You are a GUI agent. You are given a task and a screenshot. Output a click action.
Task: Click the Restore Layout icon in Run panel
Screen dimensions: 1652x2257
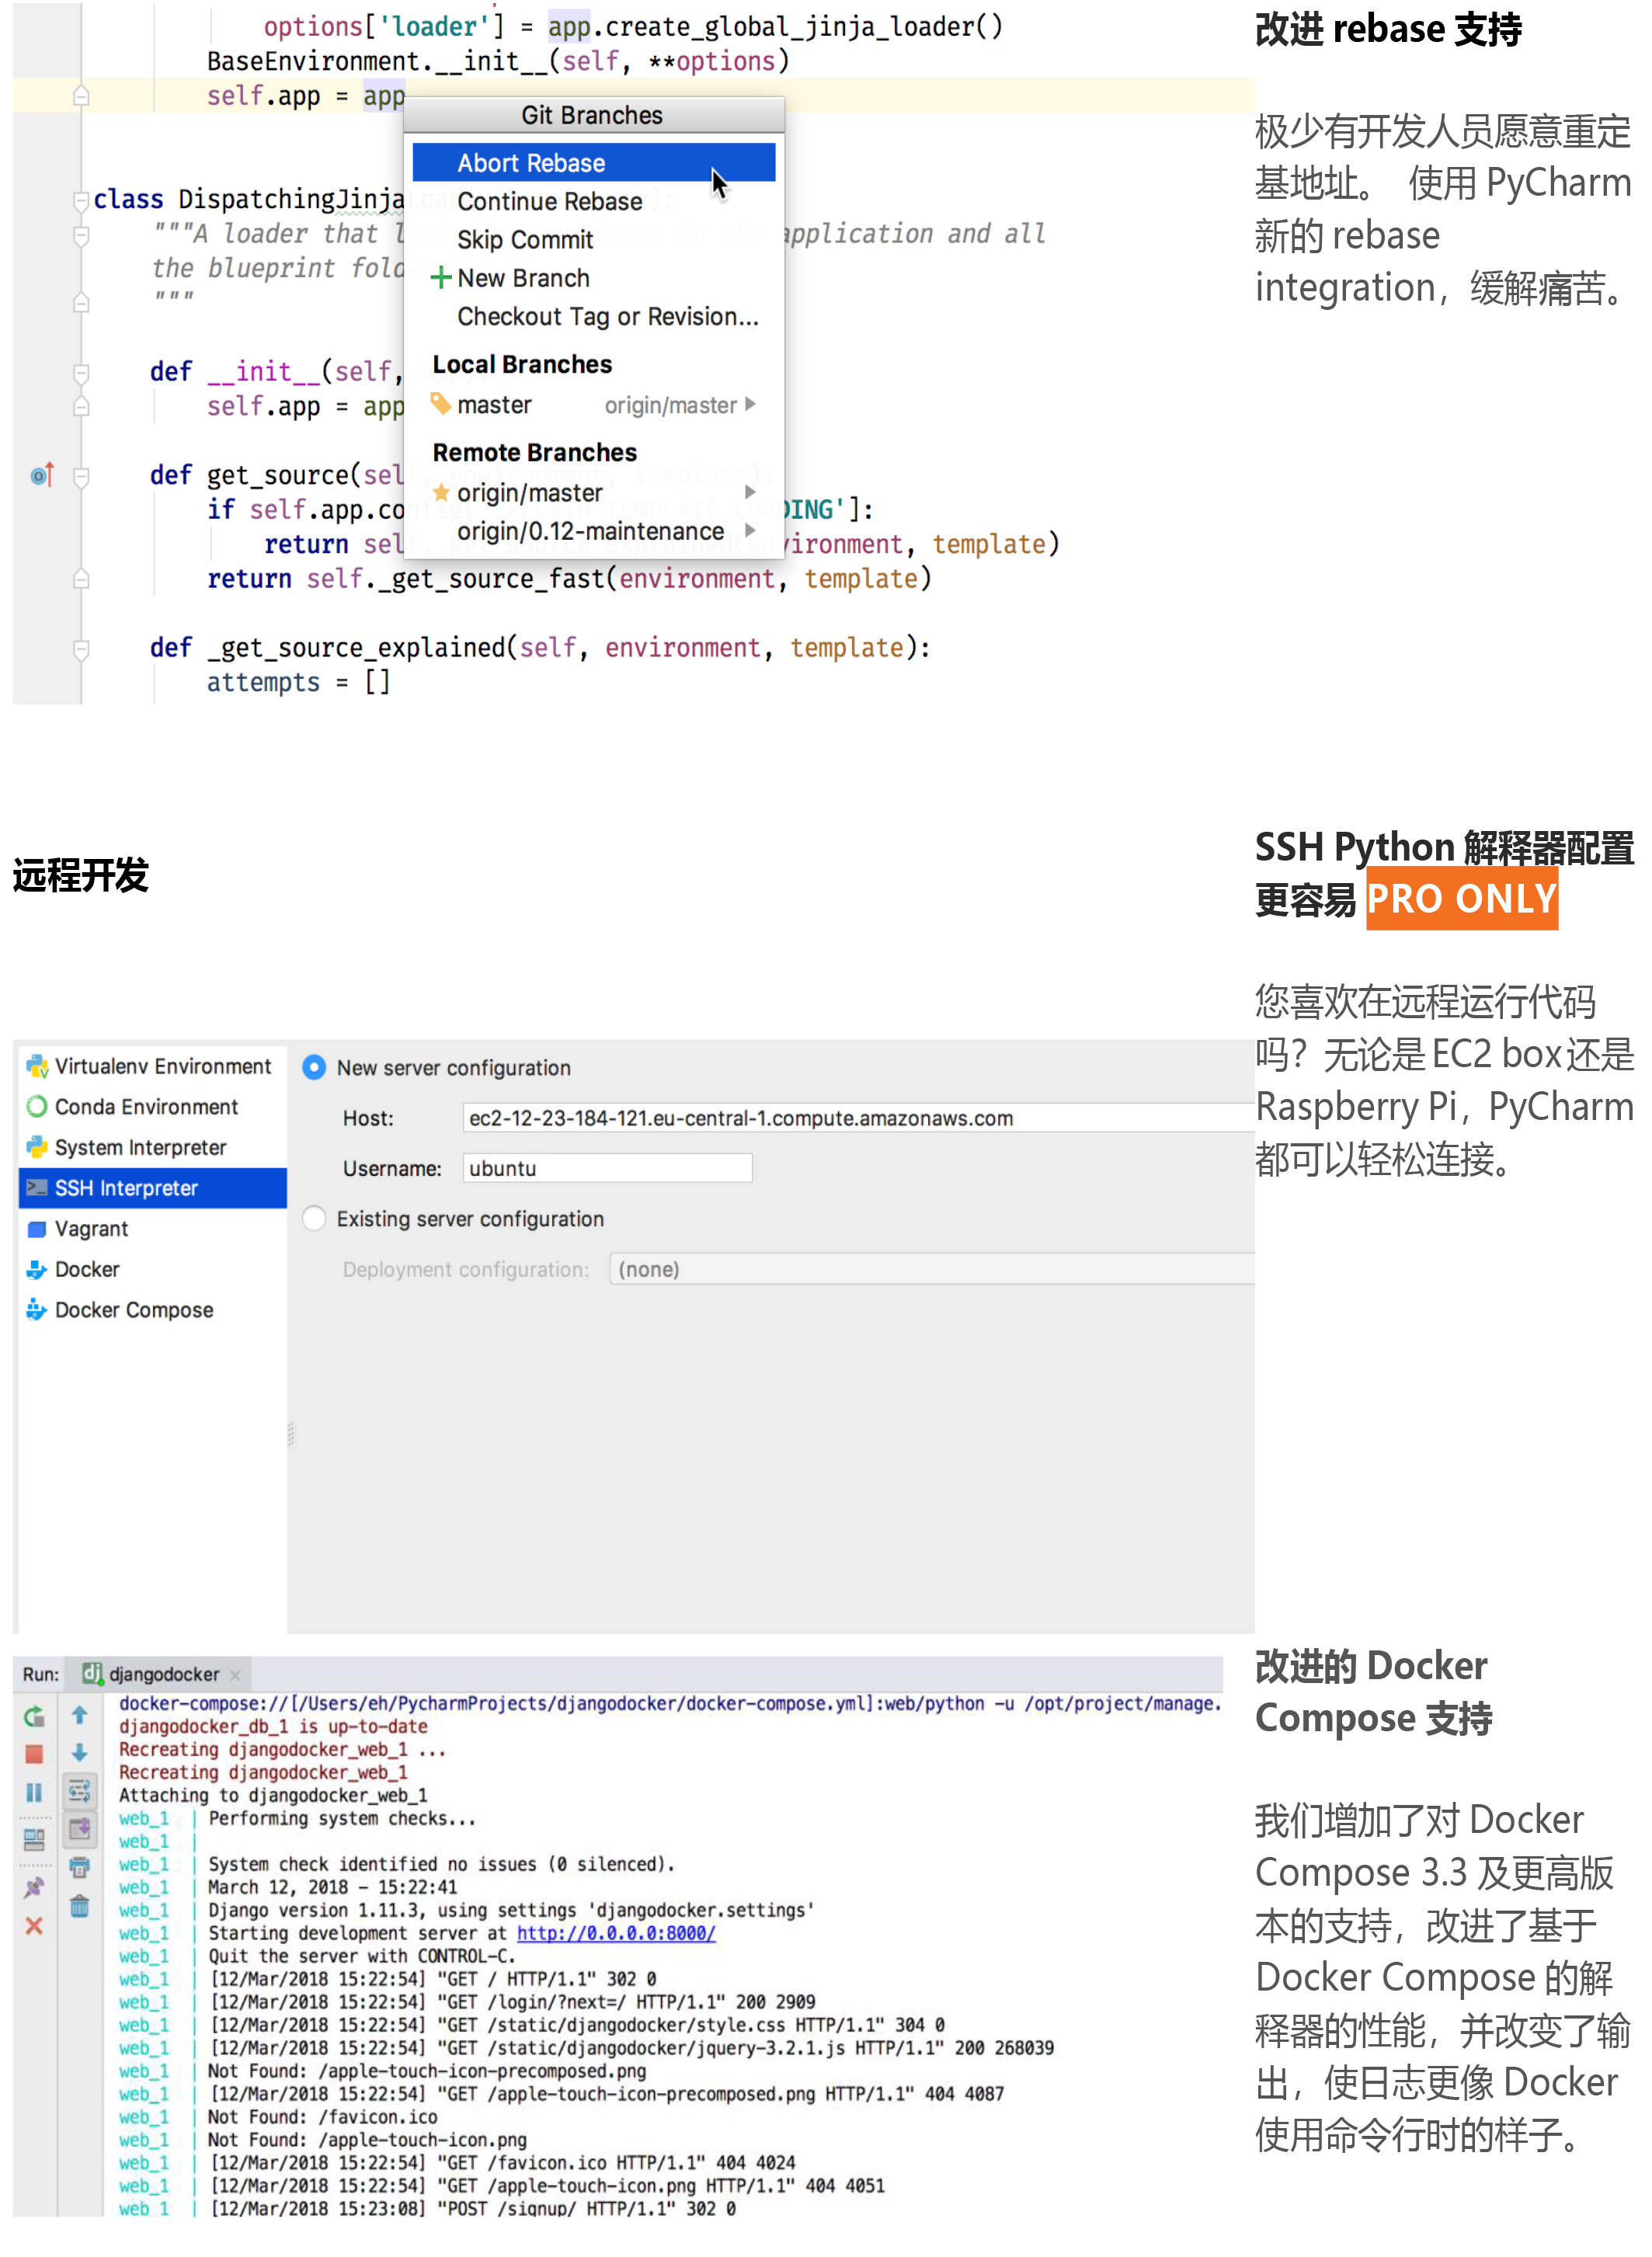(34, 1838)
